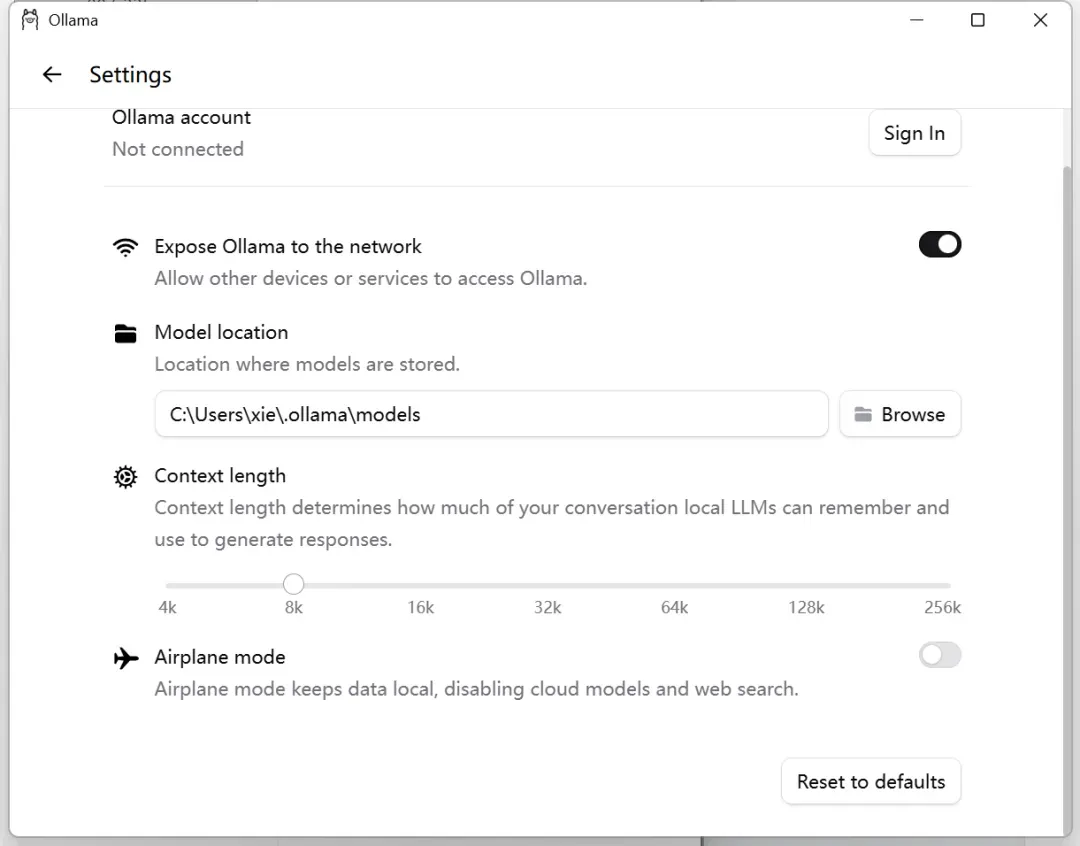1080x846 pixels.
Task: Click the 'Ollama account' heading
Action: [x=181, y=118]
